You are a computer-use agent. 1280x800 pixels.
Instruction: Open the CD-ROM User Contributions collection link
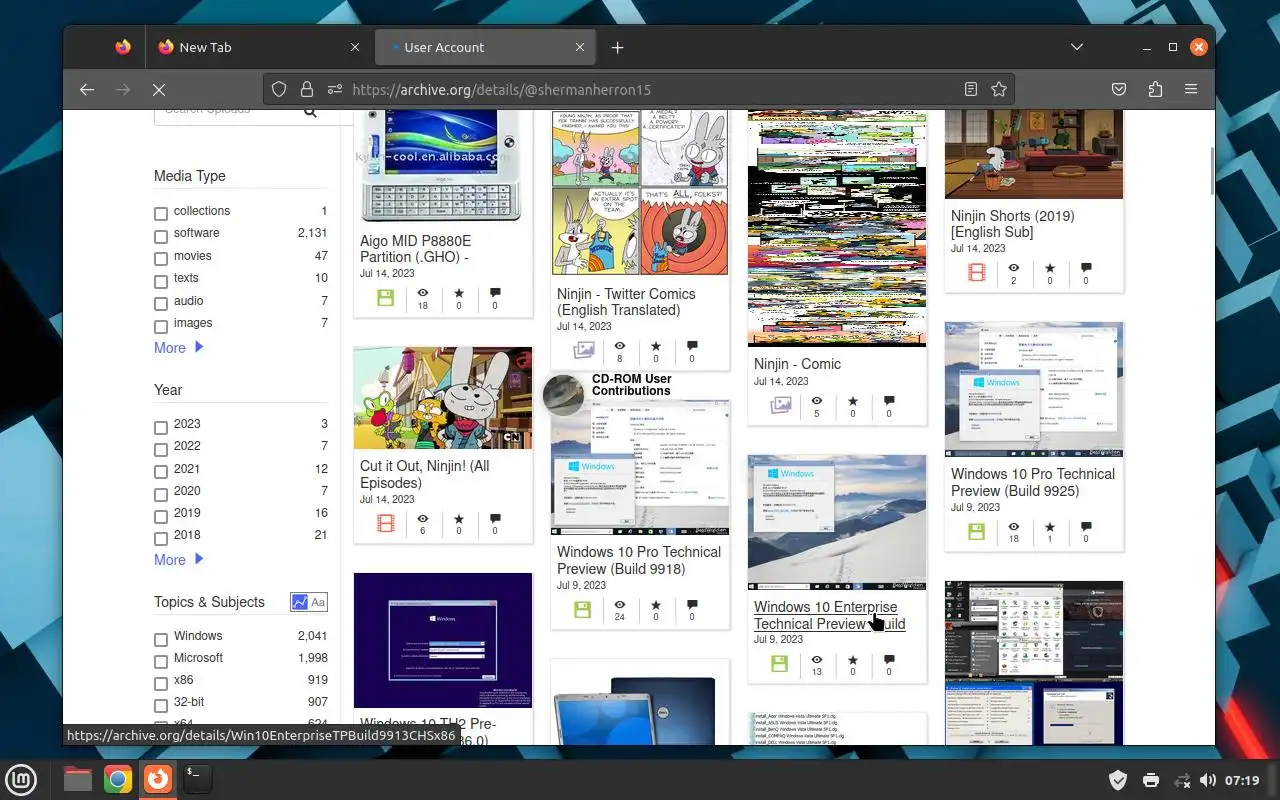click(x=631, y=385)
